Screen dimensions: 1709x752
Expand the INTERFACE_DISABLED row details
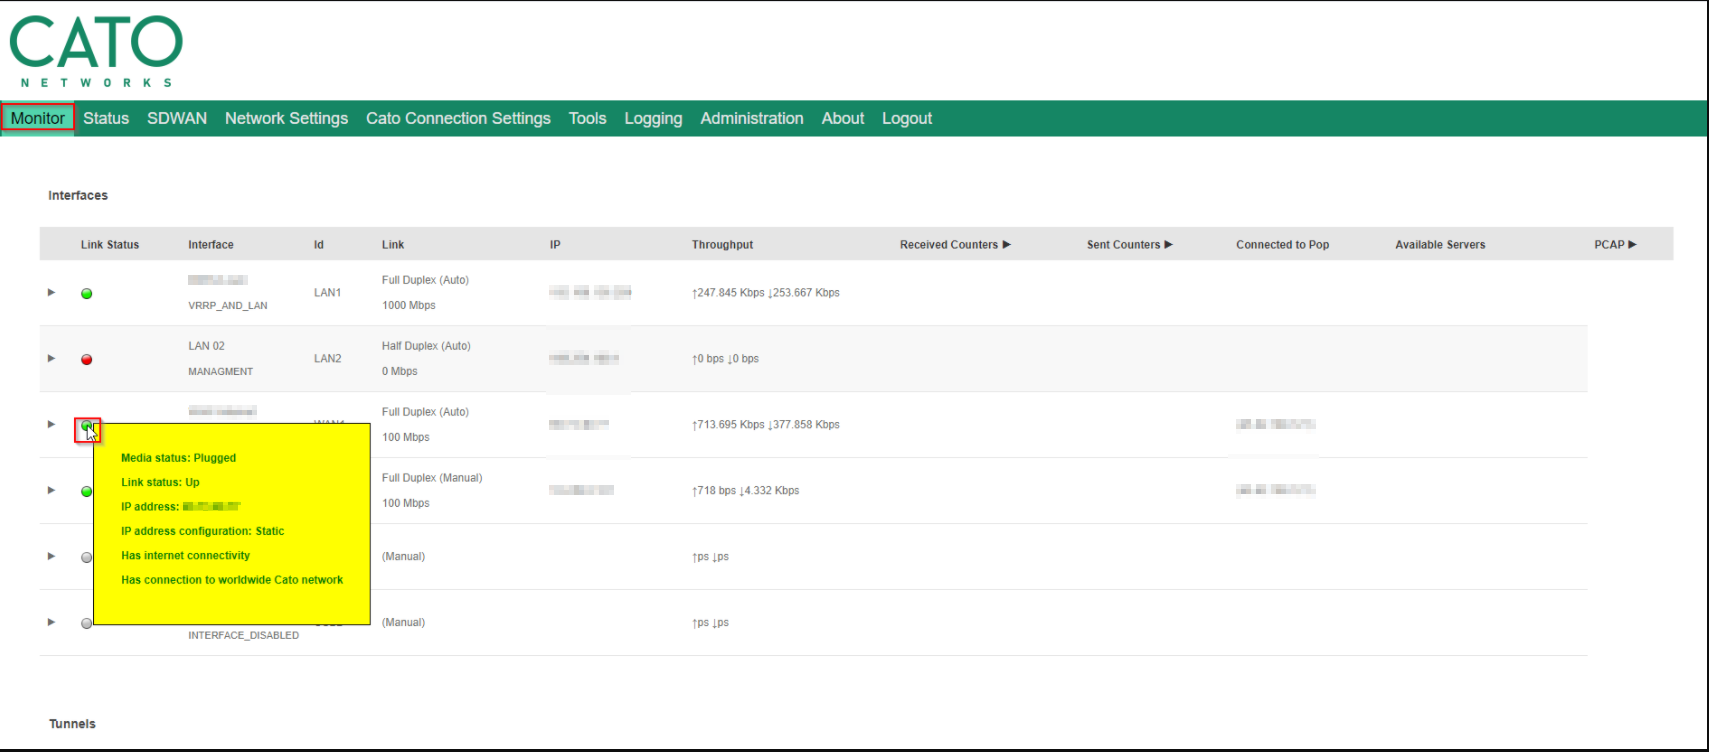click(51, 623)
